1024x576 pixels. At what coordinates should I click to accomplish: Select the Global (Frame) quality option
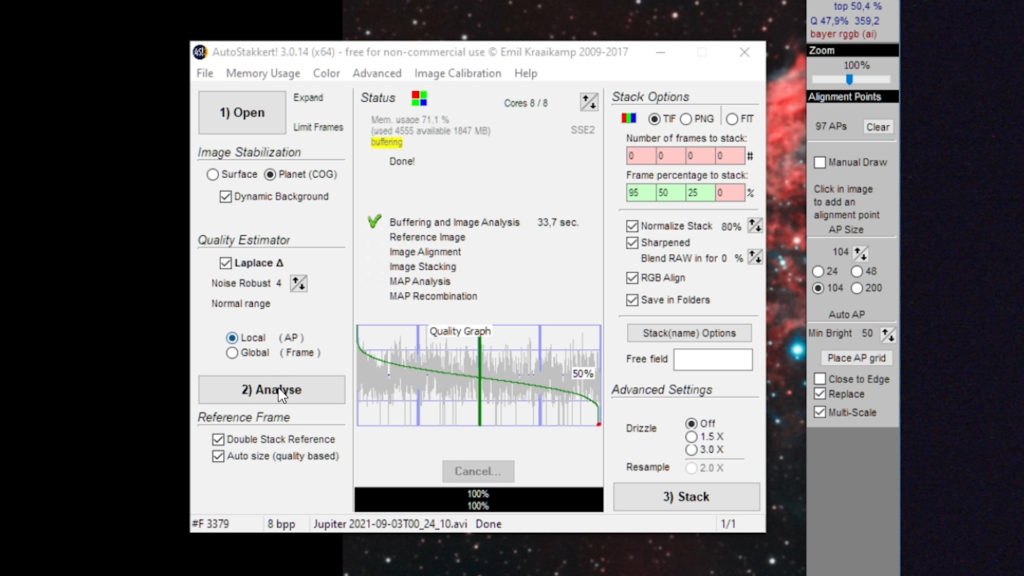click(232, 353)
